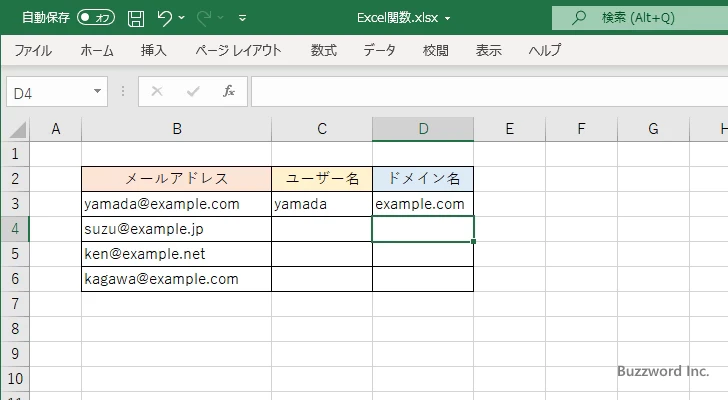Switch to the 表示 tab
Viewport: 728px width, 400px height.
[x=488, y=50]
